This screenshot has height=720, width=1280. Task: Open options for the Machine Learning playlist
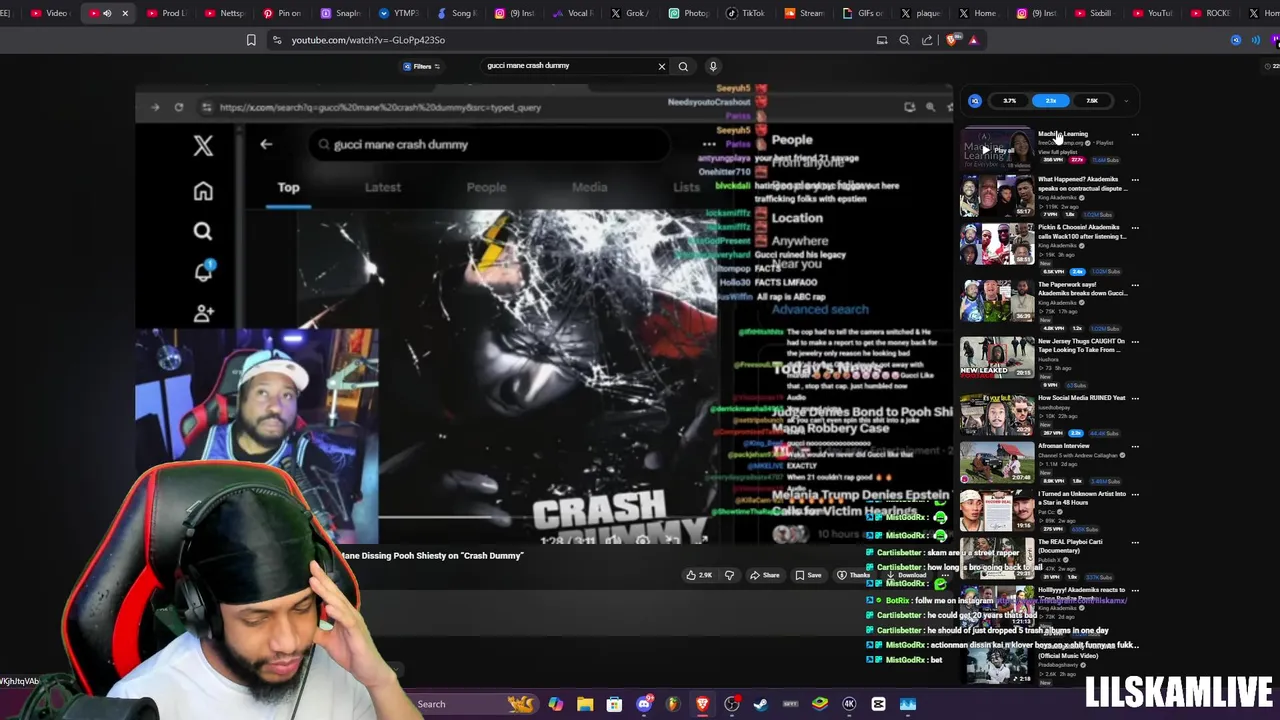[x=1134, y=134]
